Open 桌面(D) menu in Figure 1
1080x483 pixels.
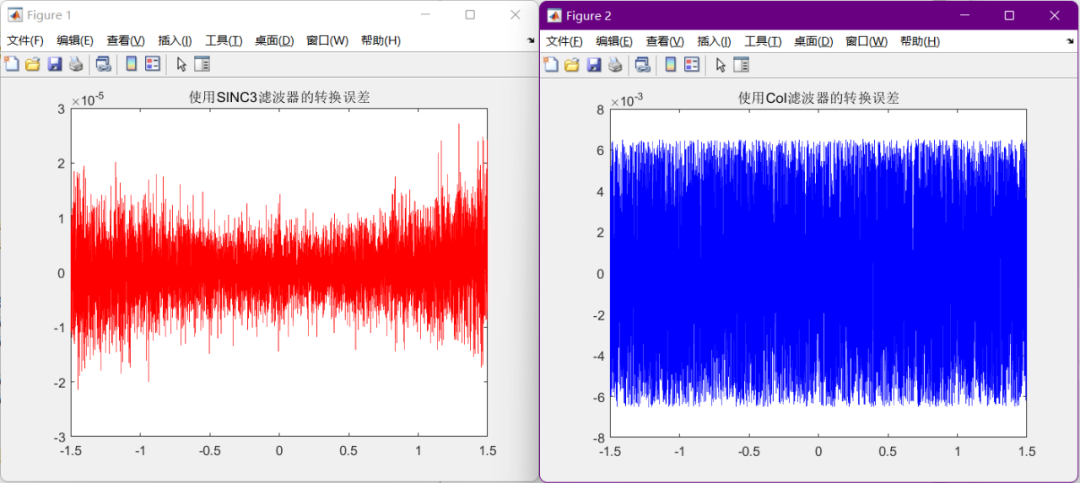click(274, 41)
